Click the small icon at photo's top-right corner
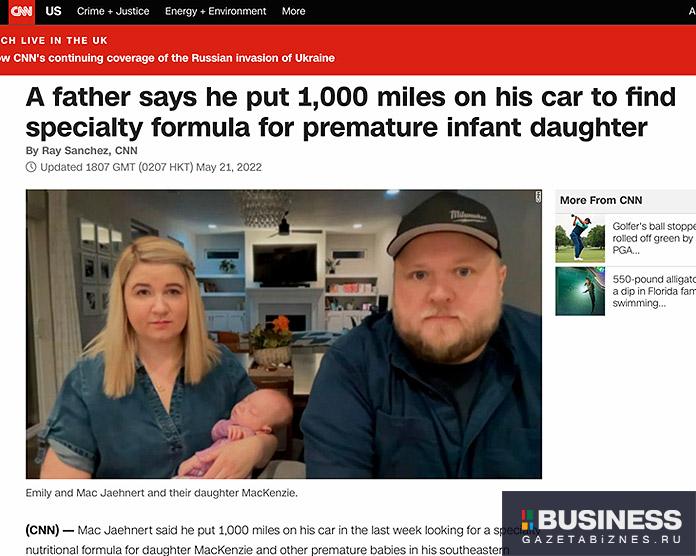The width and height of the screenshot is (696, 556). tap(538, 197)
